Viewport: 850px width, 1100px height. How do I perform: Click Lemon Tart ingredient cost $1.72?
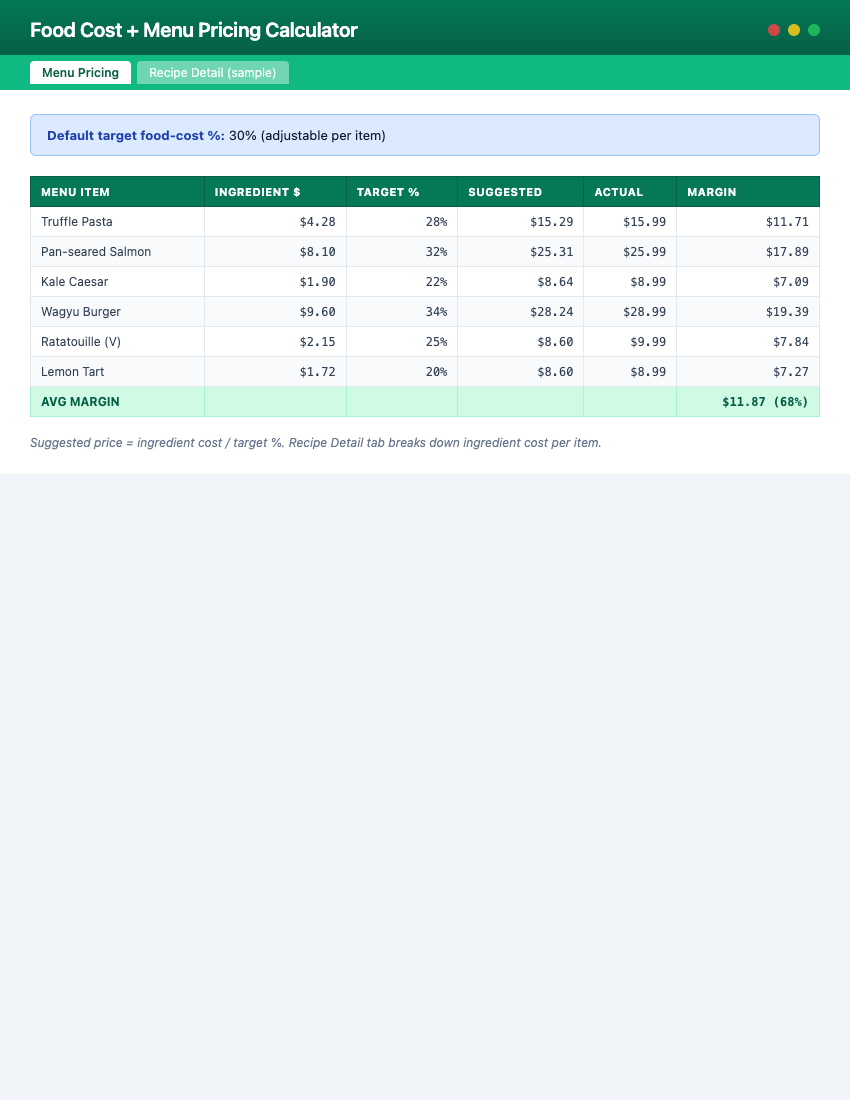pyautogui.click(x=317, y=372)
